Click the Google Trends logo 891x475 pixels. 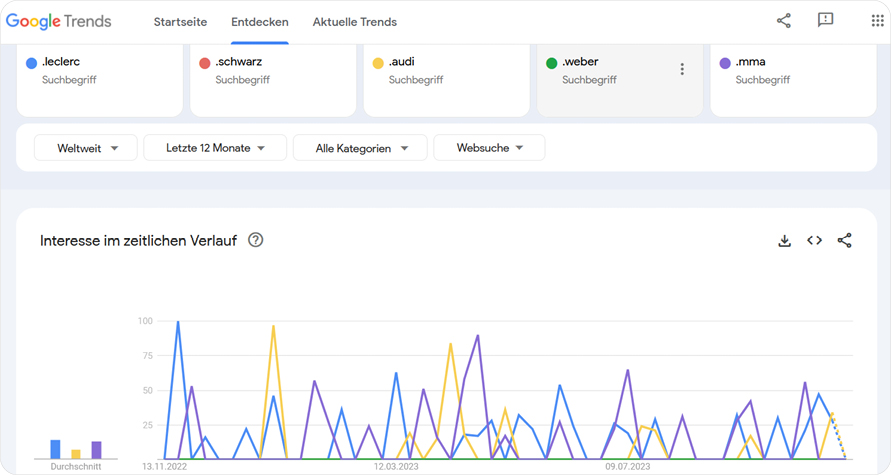point(59,22)
